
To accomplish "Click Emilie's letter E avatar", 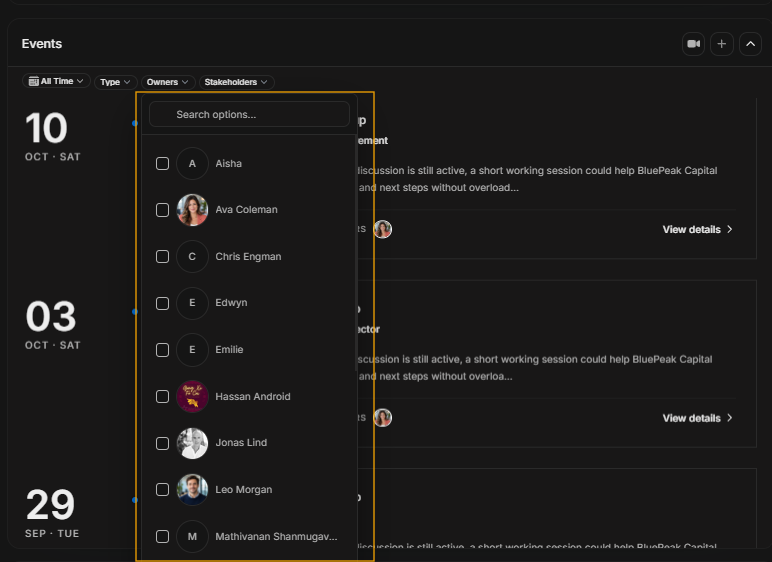I will point(193,350).
